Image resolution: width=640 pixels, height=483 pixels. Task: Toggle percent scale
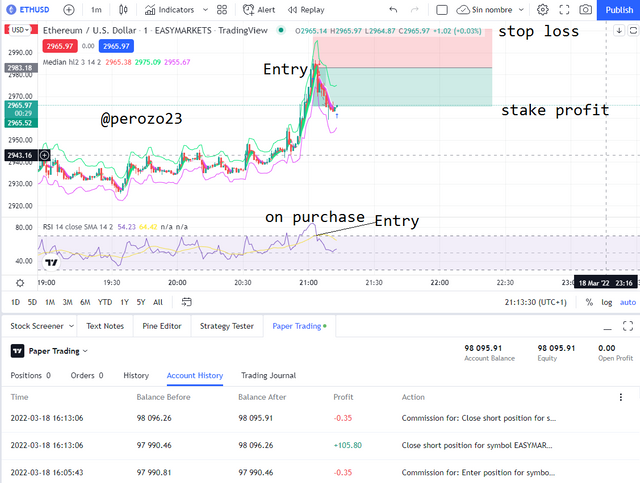[x=589, y=302]
